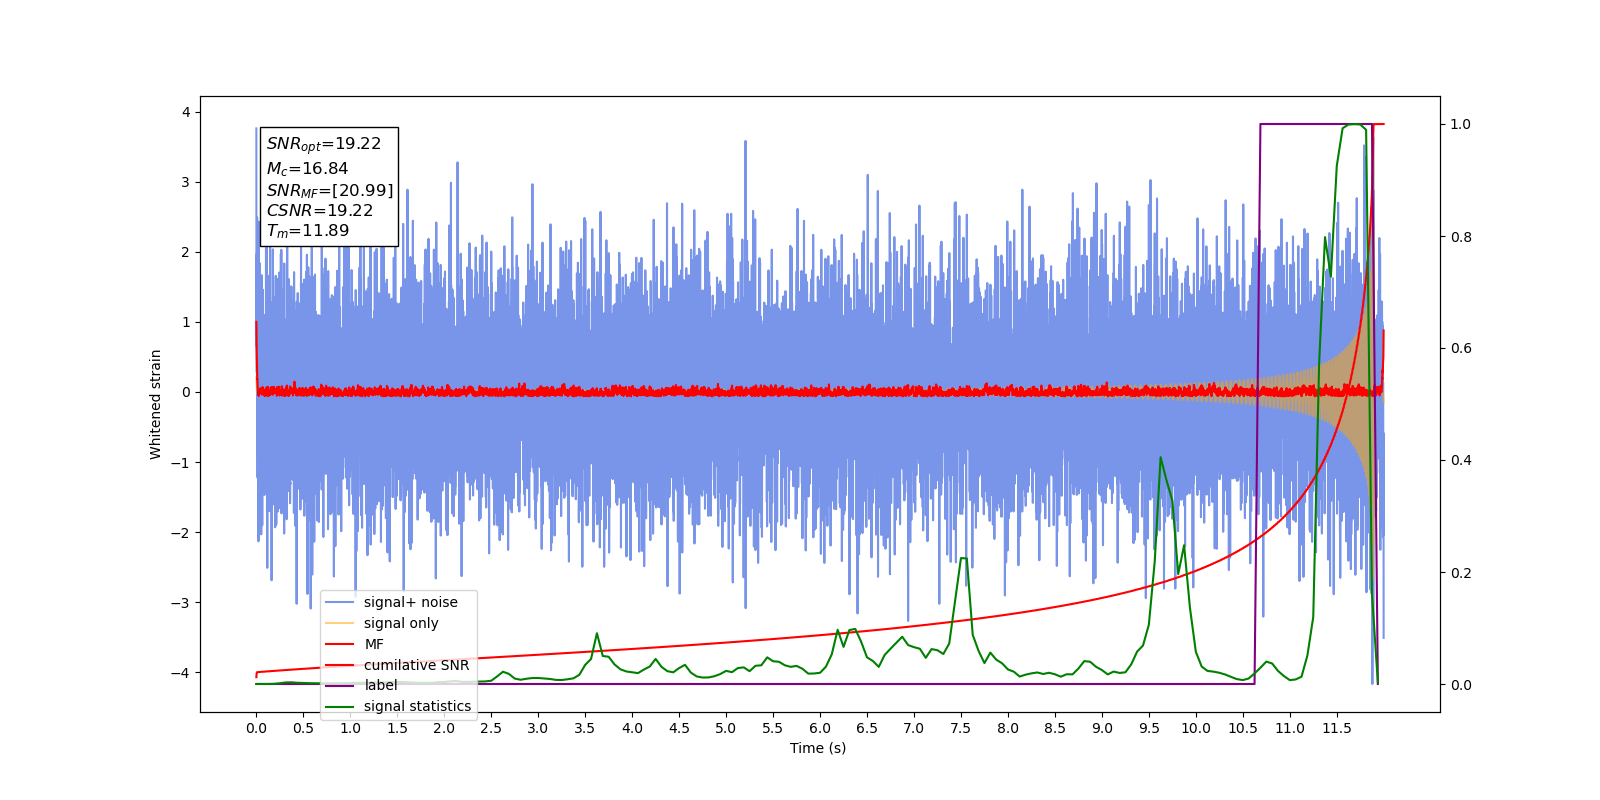
Task: Click the CSNR=19.22 annotation text
Action: point(320,210)
